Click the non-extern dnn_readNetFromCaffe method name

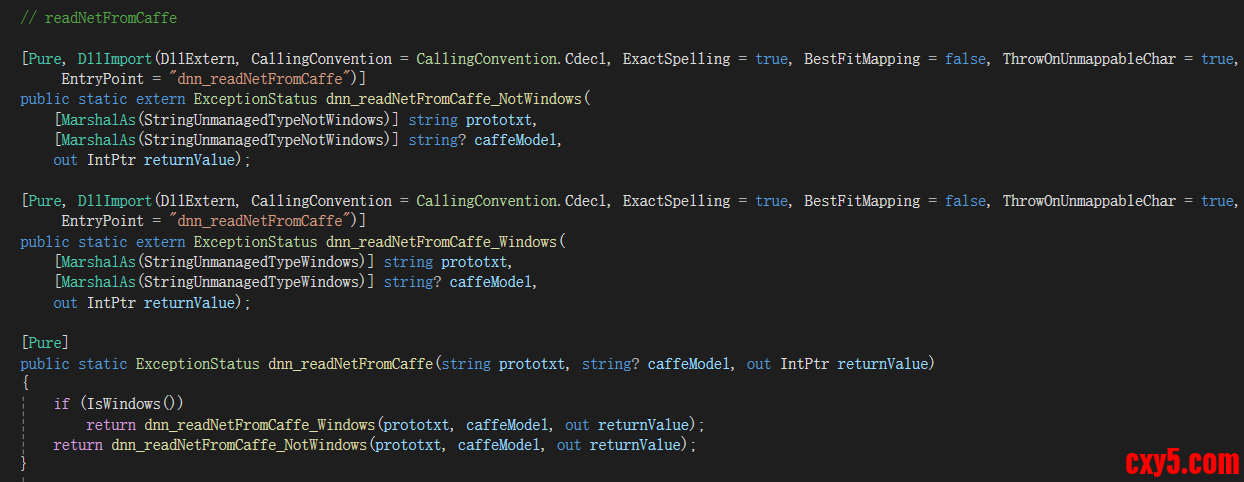tap(350, 363)
